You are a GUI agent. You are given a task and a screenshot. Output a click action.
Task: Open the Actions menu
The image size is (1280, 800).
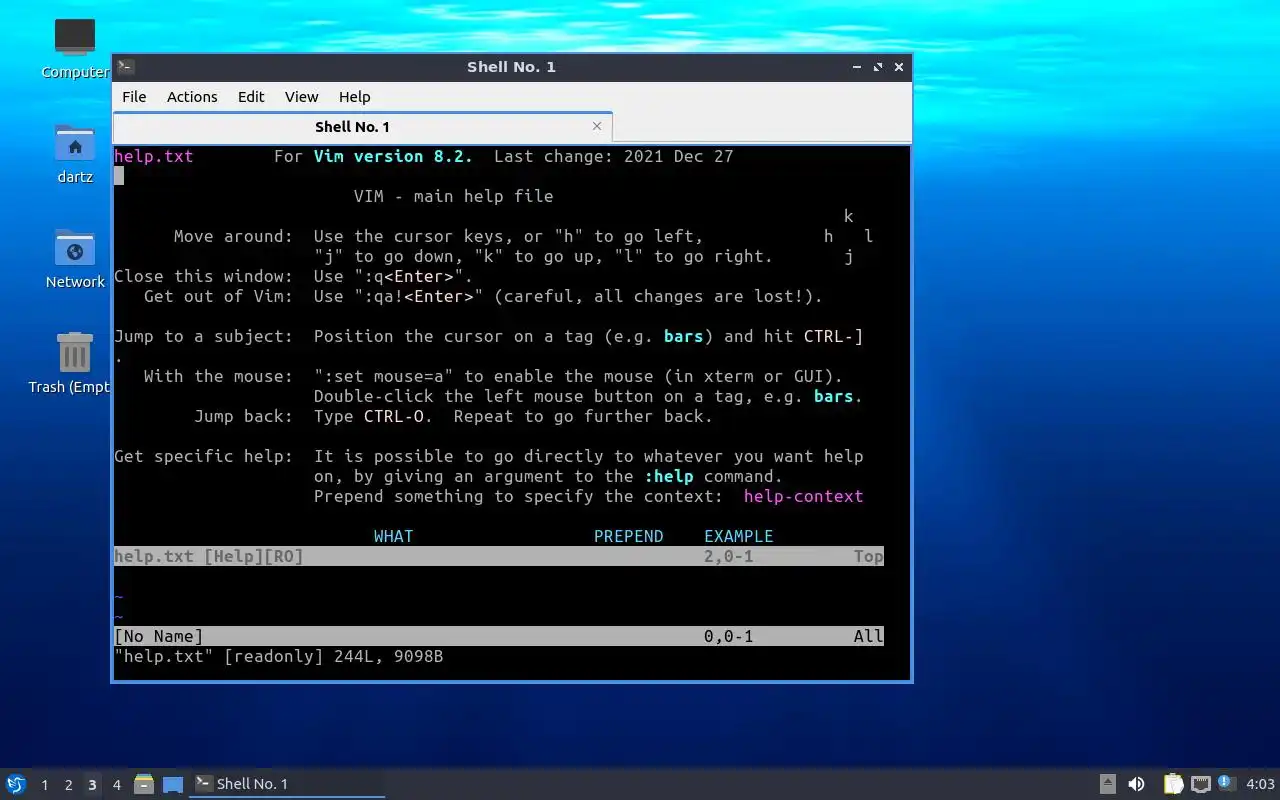point(192,97)
